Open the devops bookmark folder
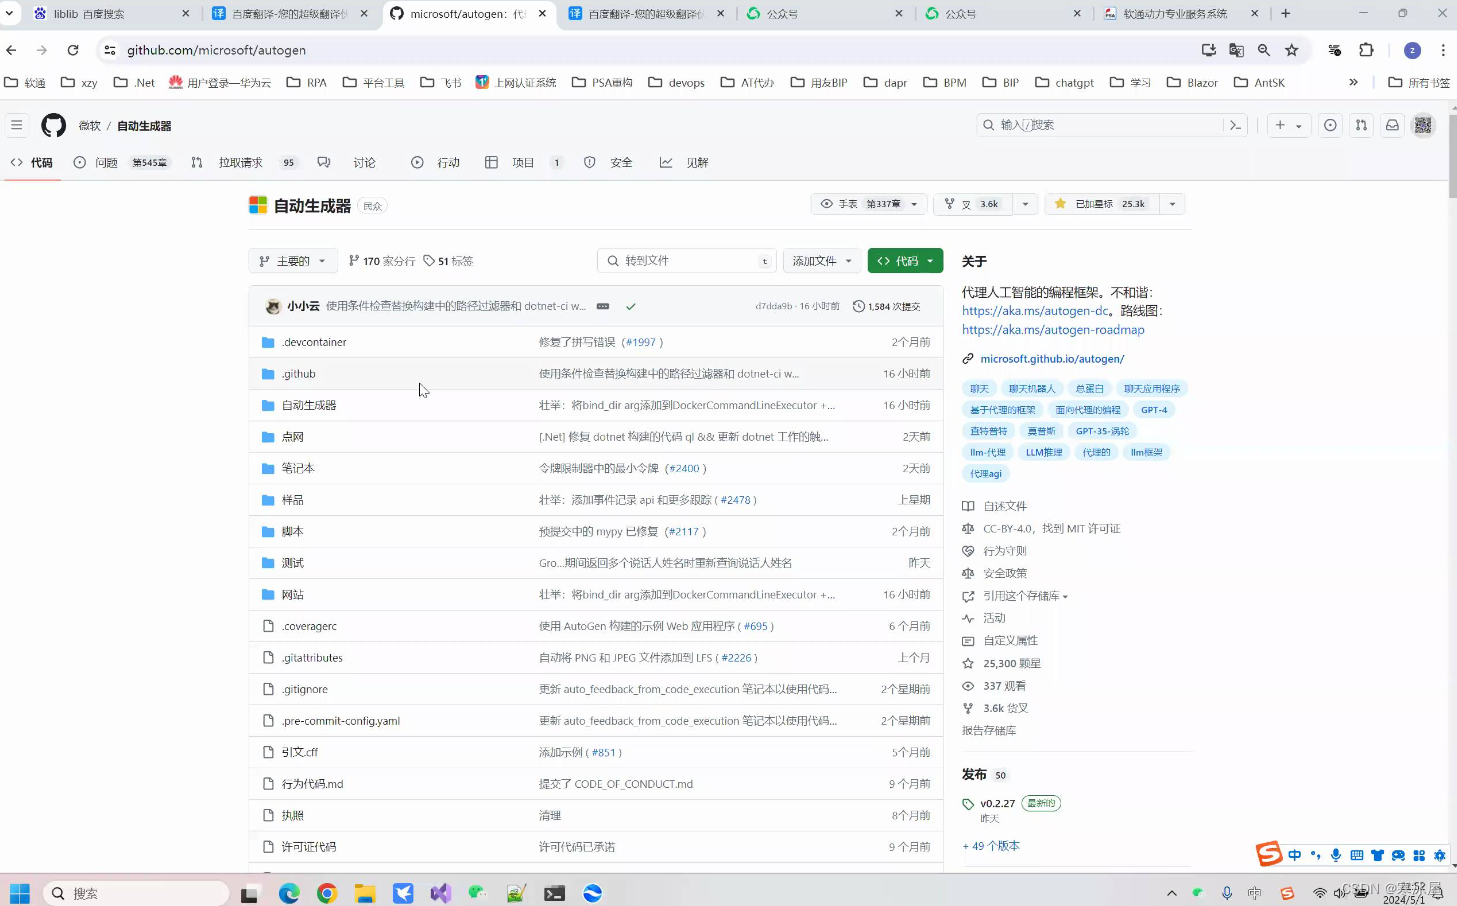Viewport: 1457px width, 906px height. point(676,82)
